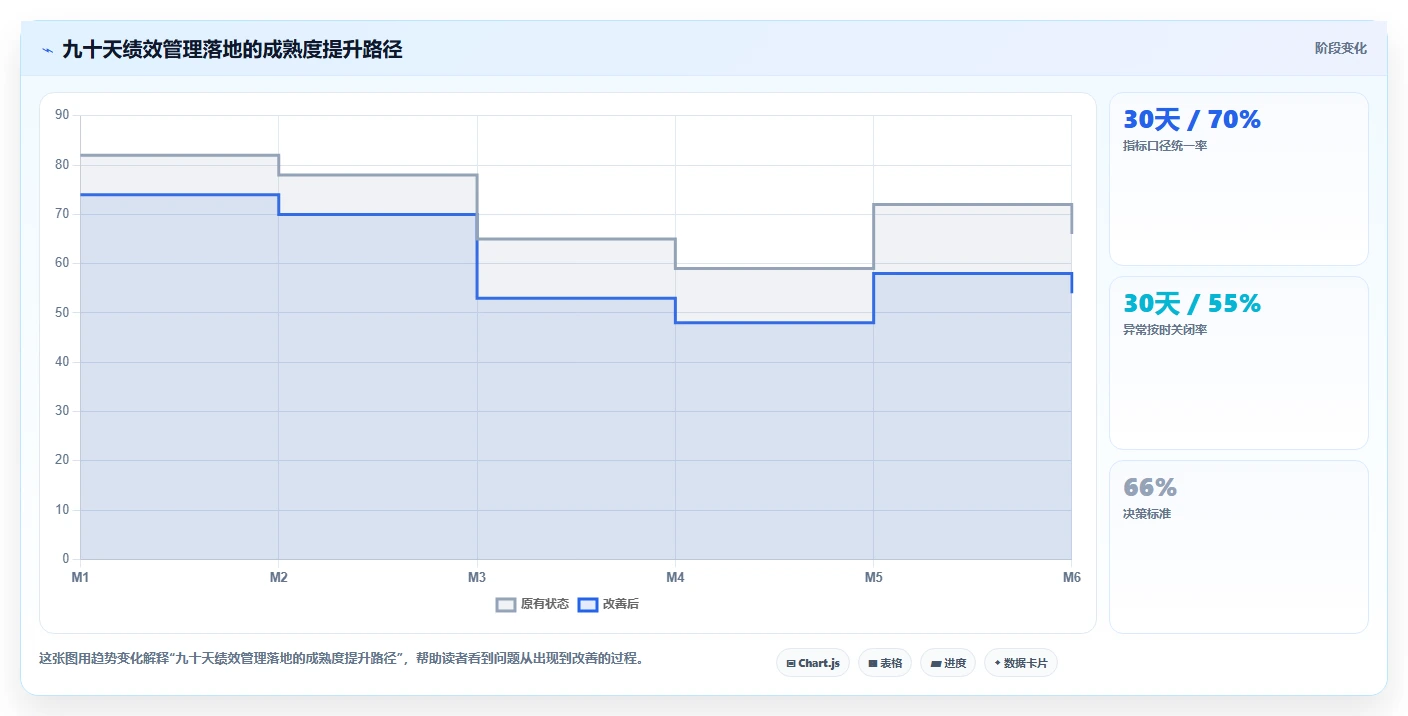Click the 决策标准 label
Image resolution: width=1408 pixels, height=716 pixels.
click(x=1147, y=514)
